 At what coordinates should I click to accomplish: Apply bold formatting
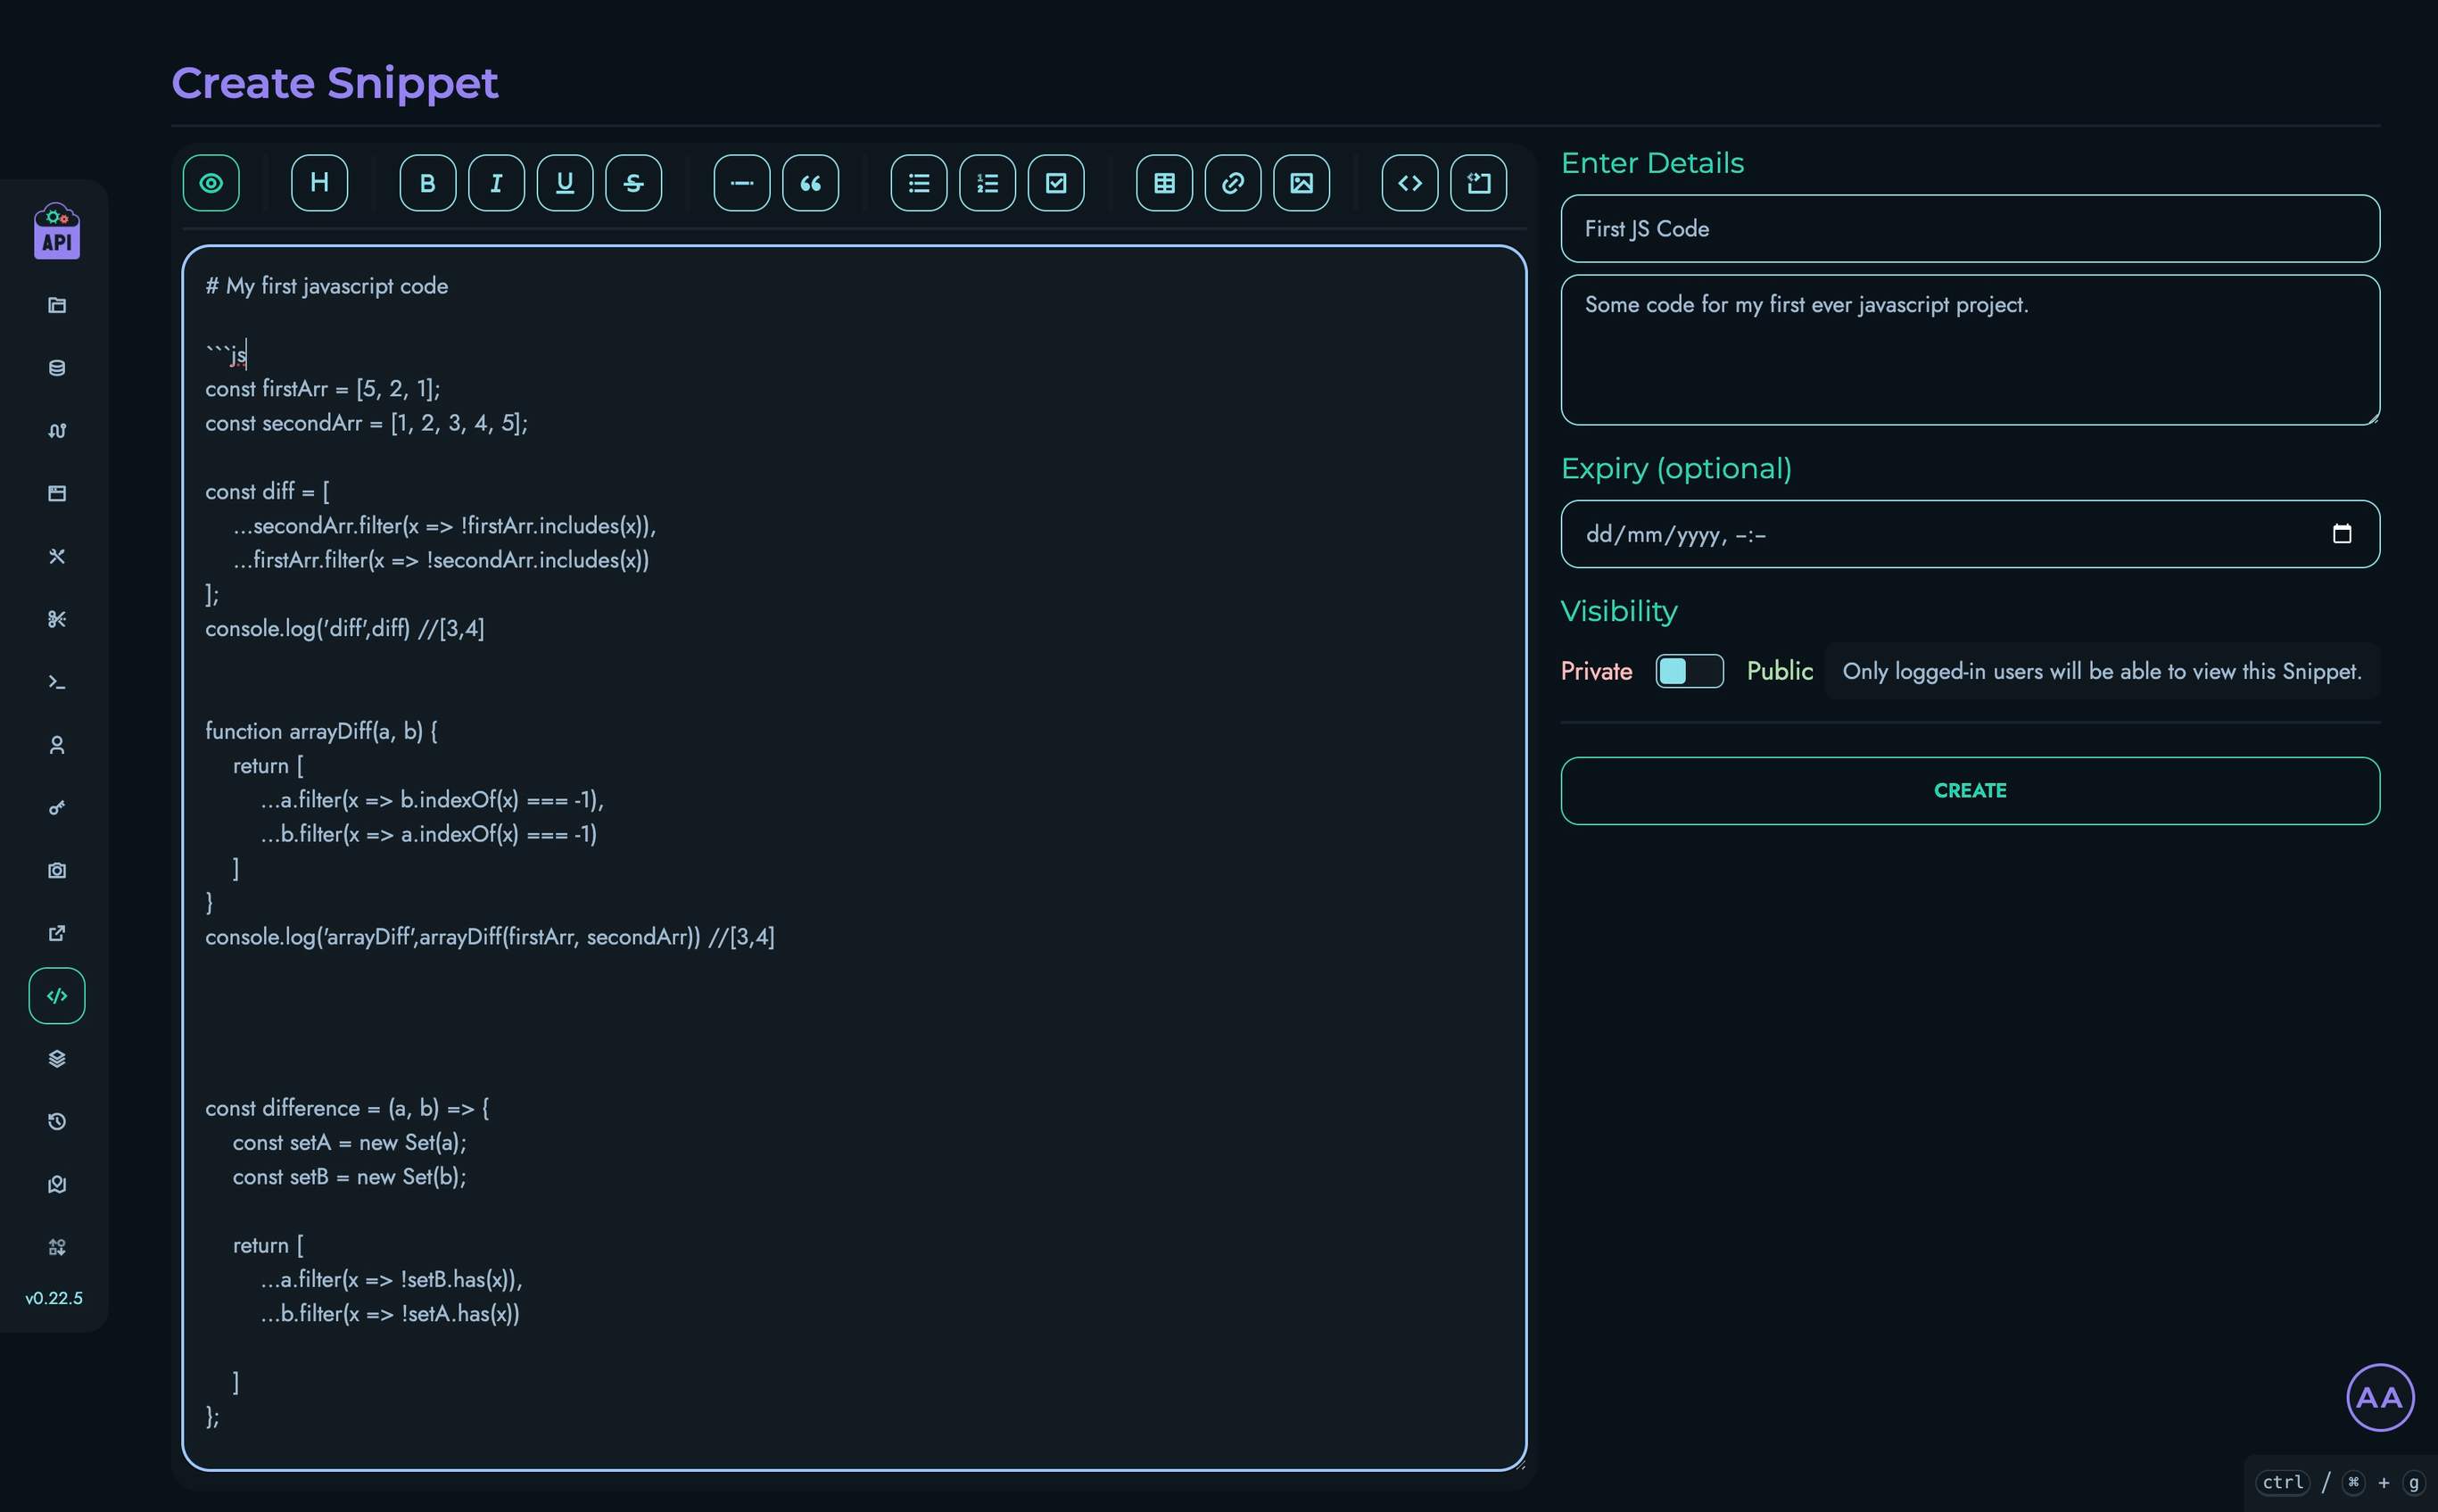(x=427, y=183)
